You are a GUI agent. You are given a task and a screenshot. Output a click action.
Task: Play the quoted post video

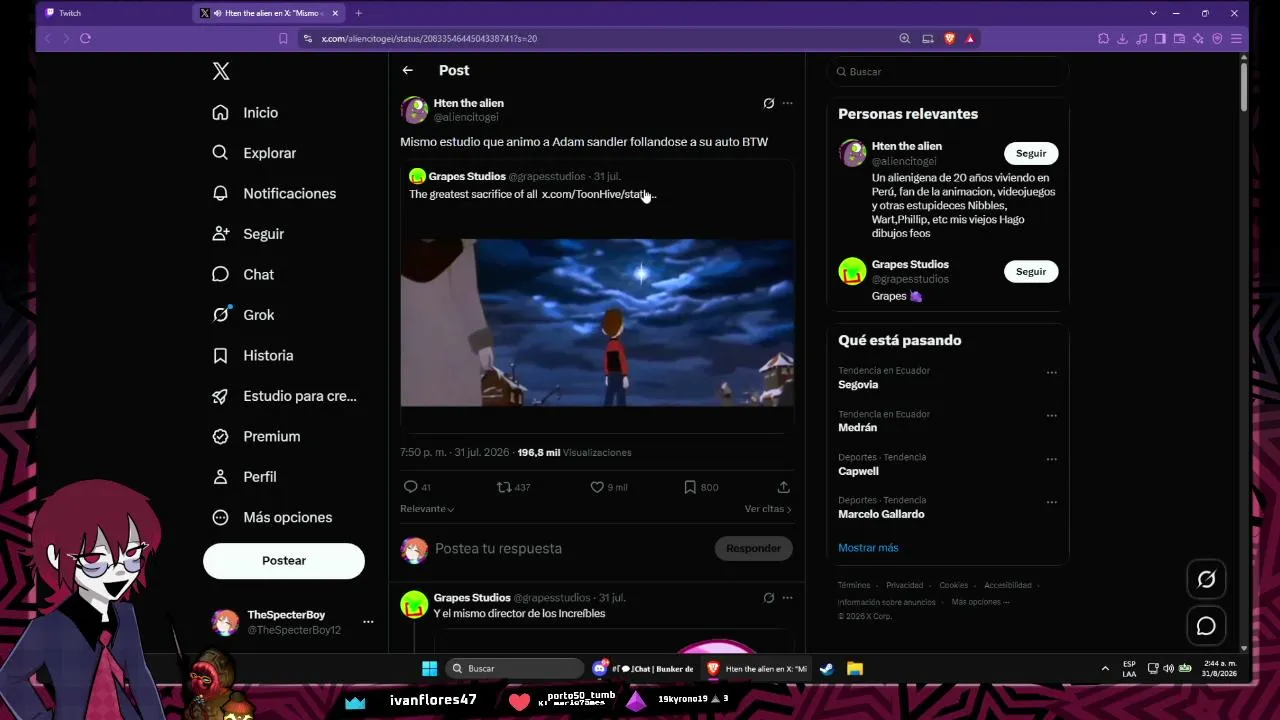click(597, 322)
